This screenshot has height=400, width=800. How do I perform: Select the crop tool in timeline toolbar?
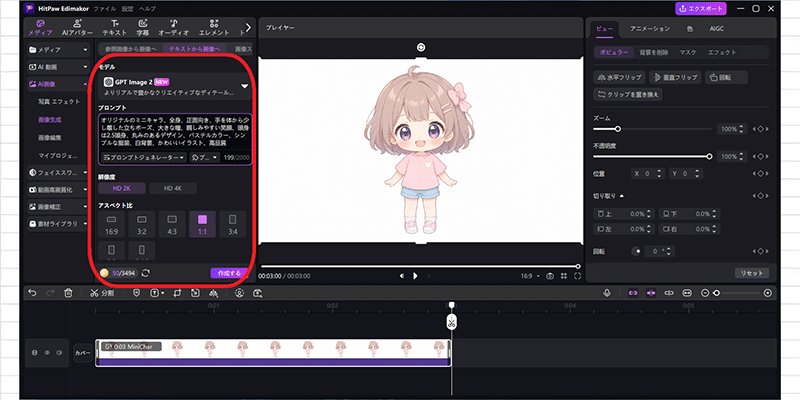coord(177,293)
